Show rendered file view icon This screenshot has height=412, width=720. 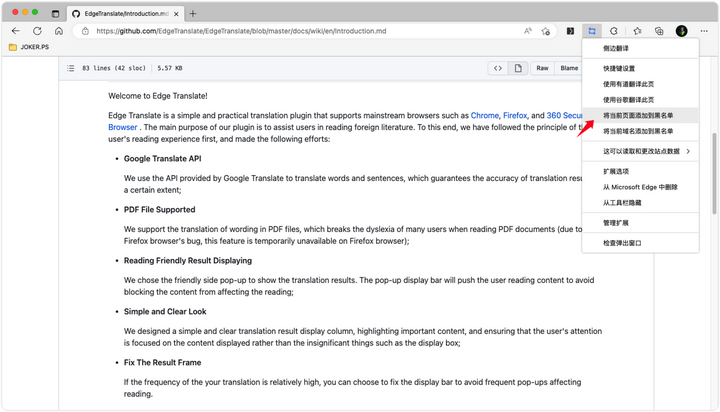(518, 68)
